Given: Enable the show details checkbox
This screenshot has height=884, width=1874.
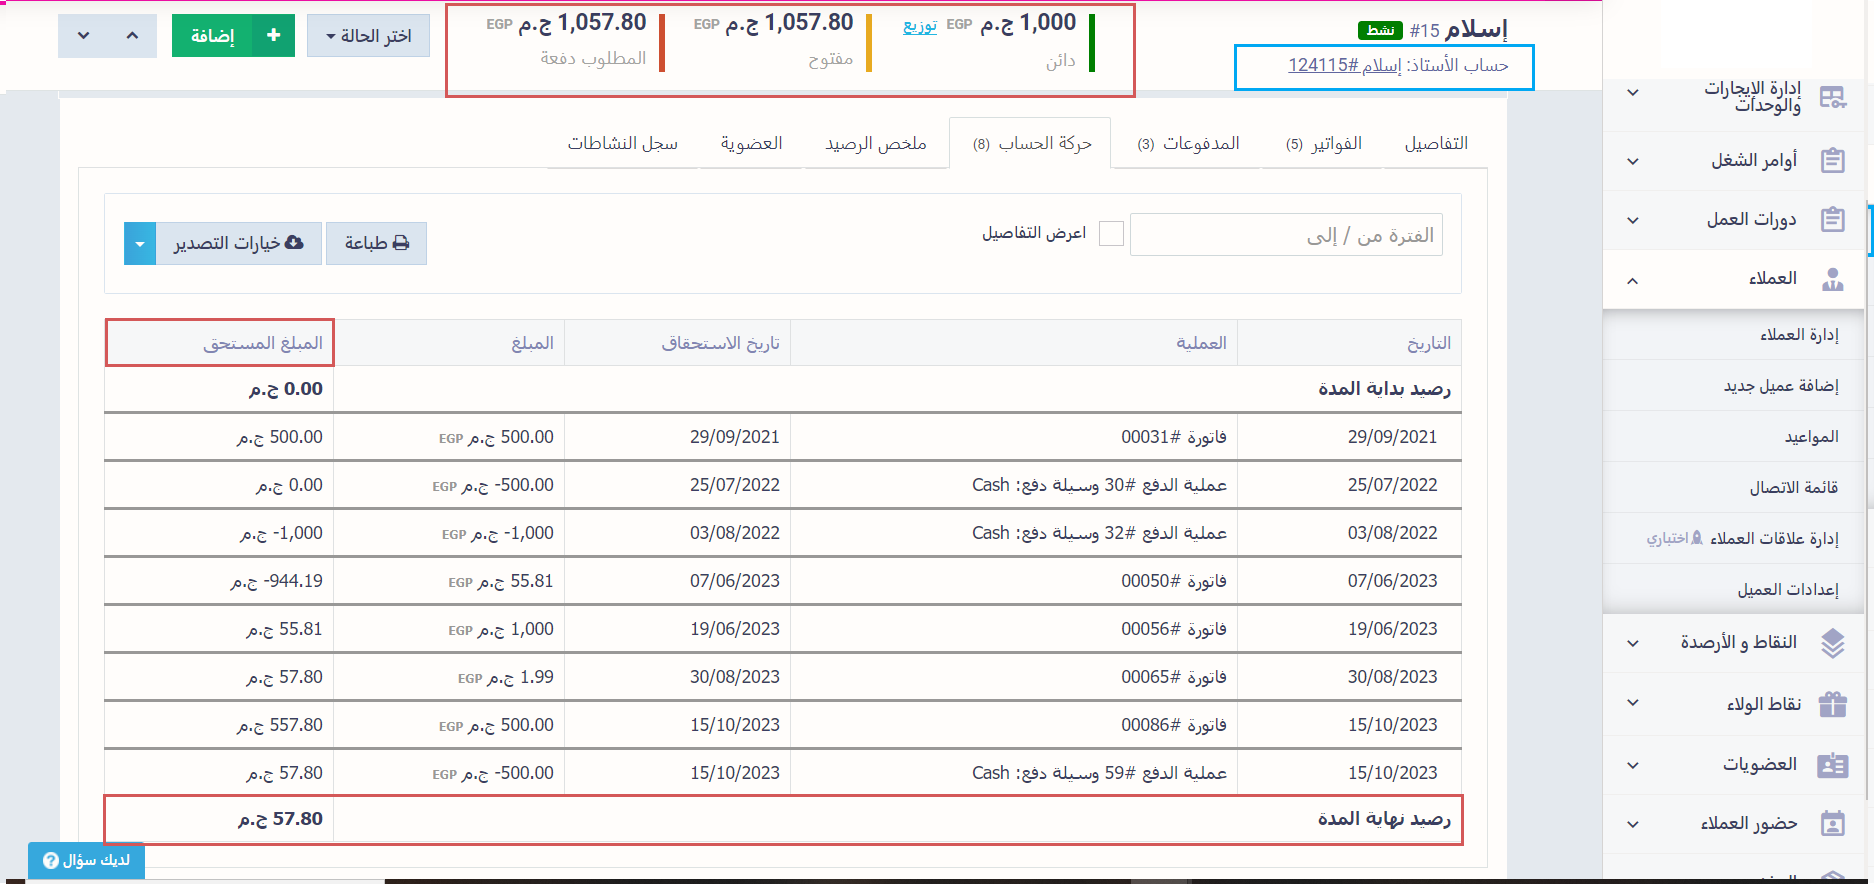Looking at the screenshot, I should [x=1111, y=234].
